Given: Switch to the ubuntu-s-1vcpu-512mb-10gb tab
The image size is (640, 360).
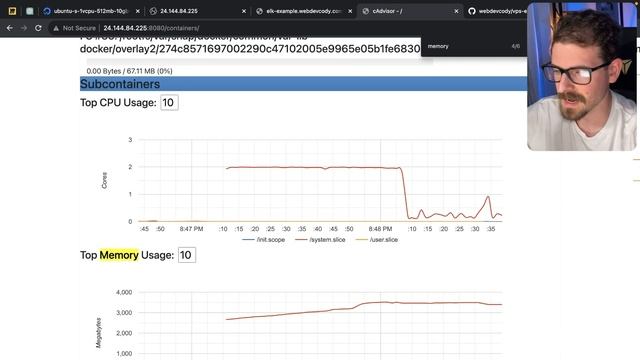Looking at the screenshot, I should (91, 11).
